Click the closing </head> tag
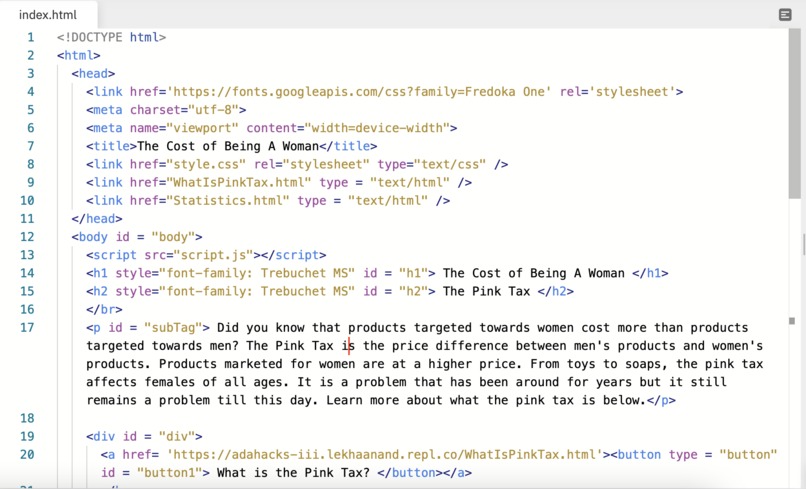806x489 pixels. pos(97,219)
